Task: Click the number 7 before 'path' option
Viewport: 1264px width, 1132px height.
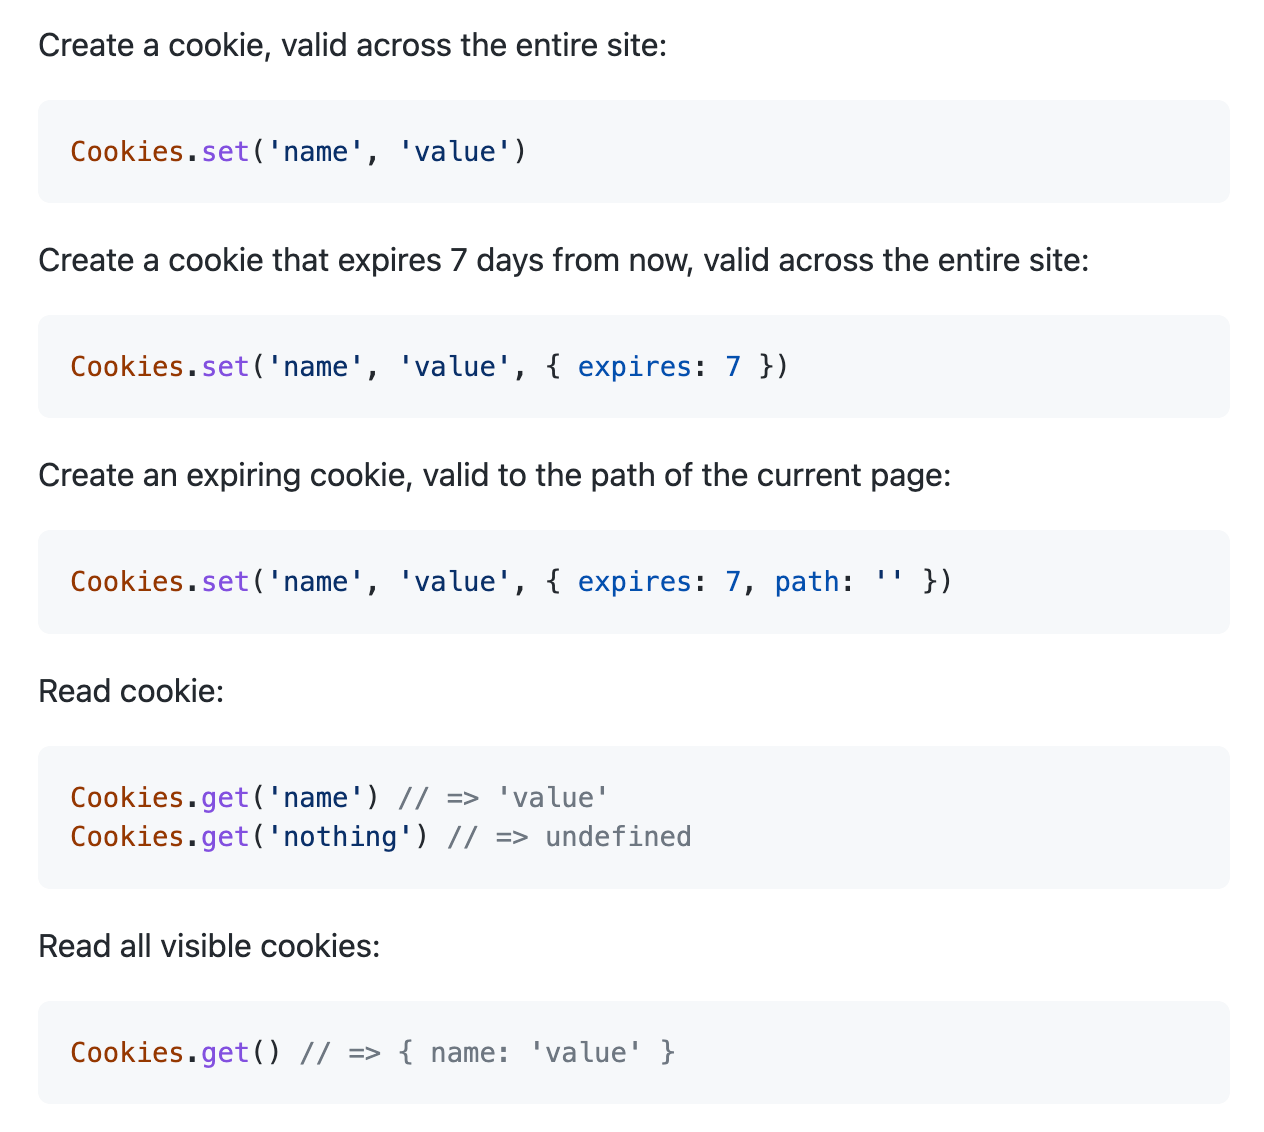Action: tap(733, 582)
